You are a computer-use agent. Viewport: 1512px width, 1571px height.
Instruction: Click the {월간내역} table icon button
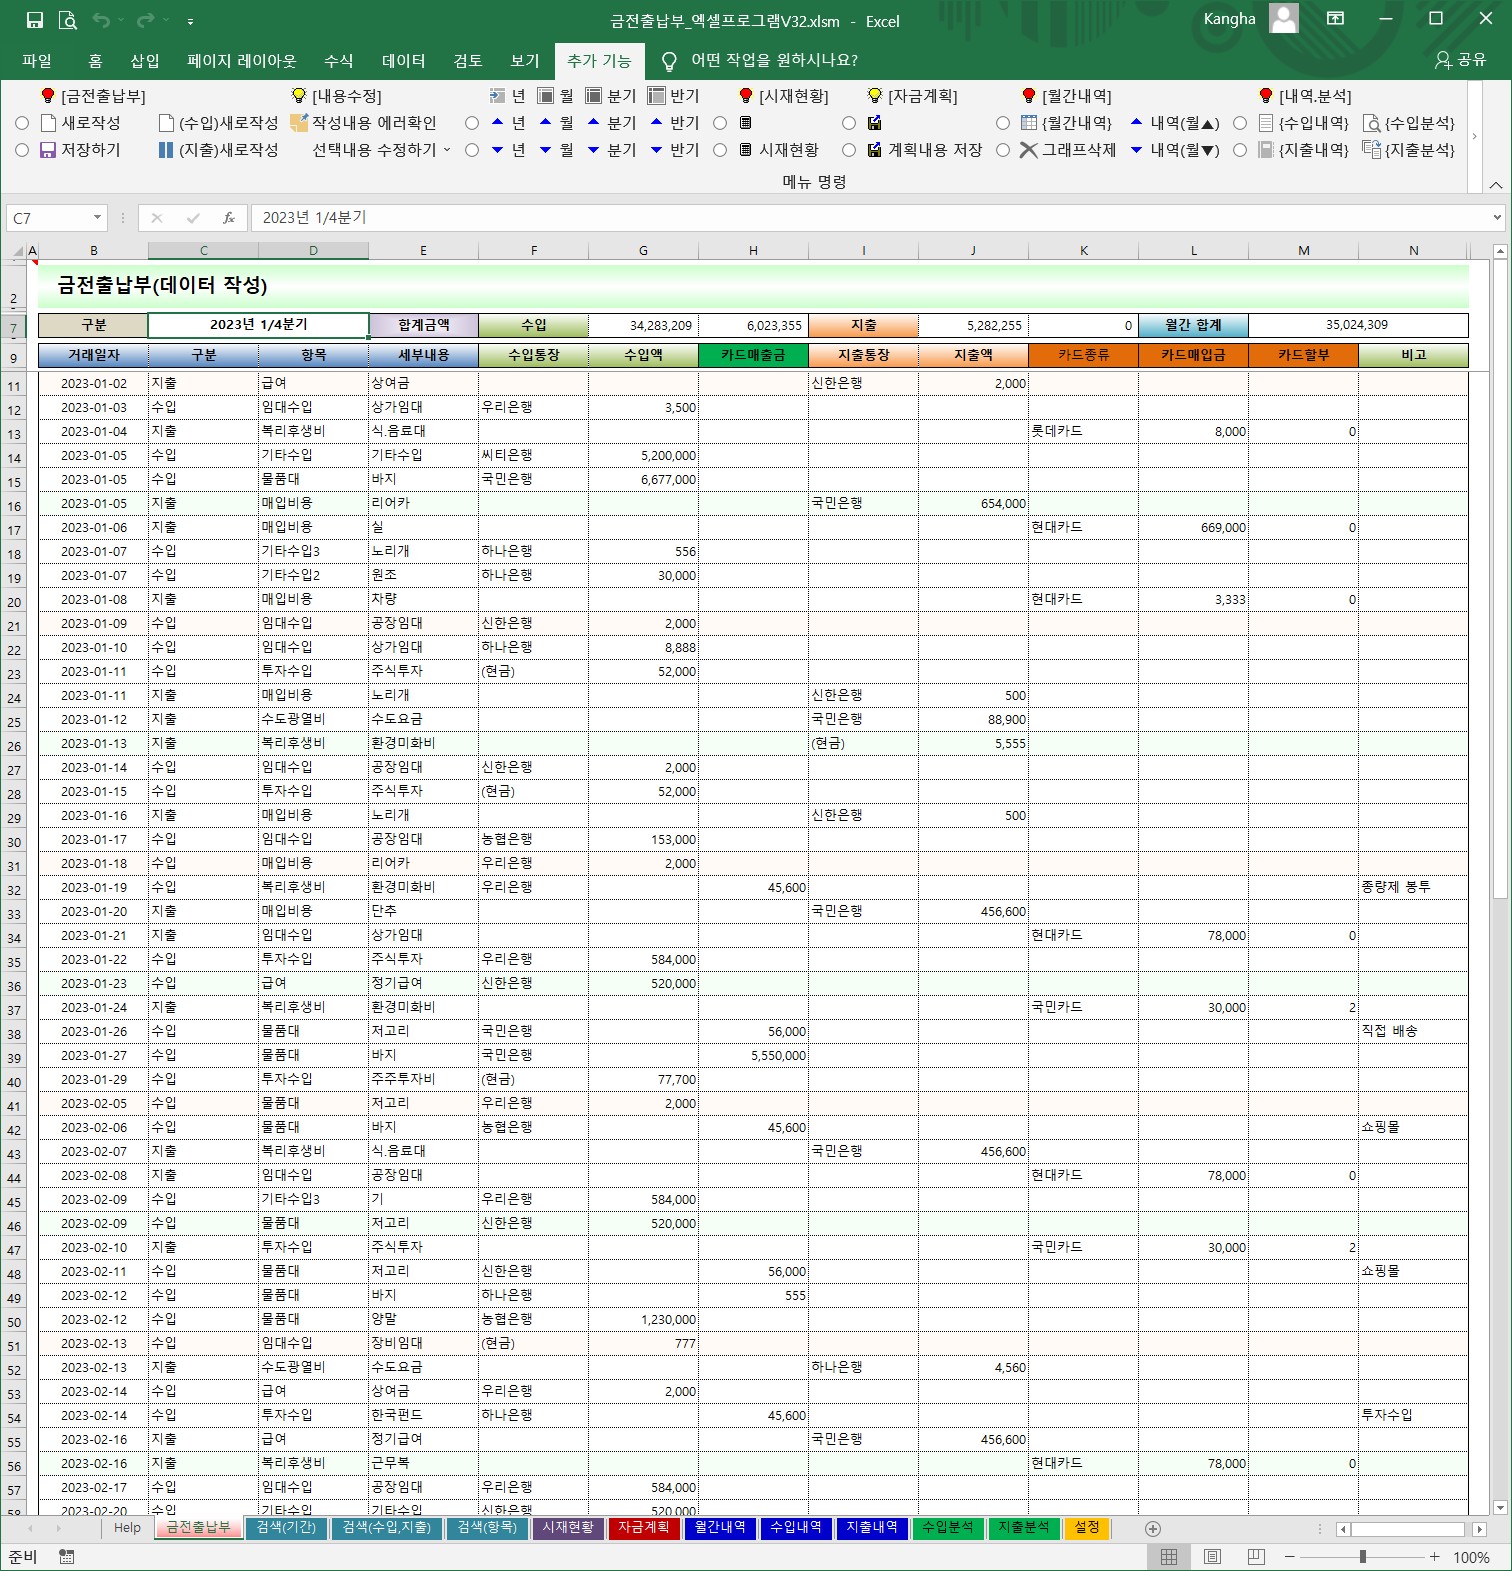coord(1066,123)
